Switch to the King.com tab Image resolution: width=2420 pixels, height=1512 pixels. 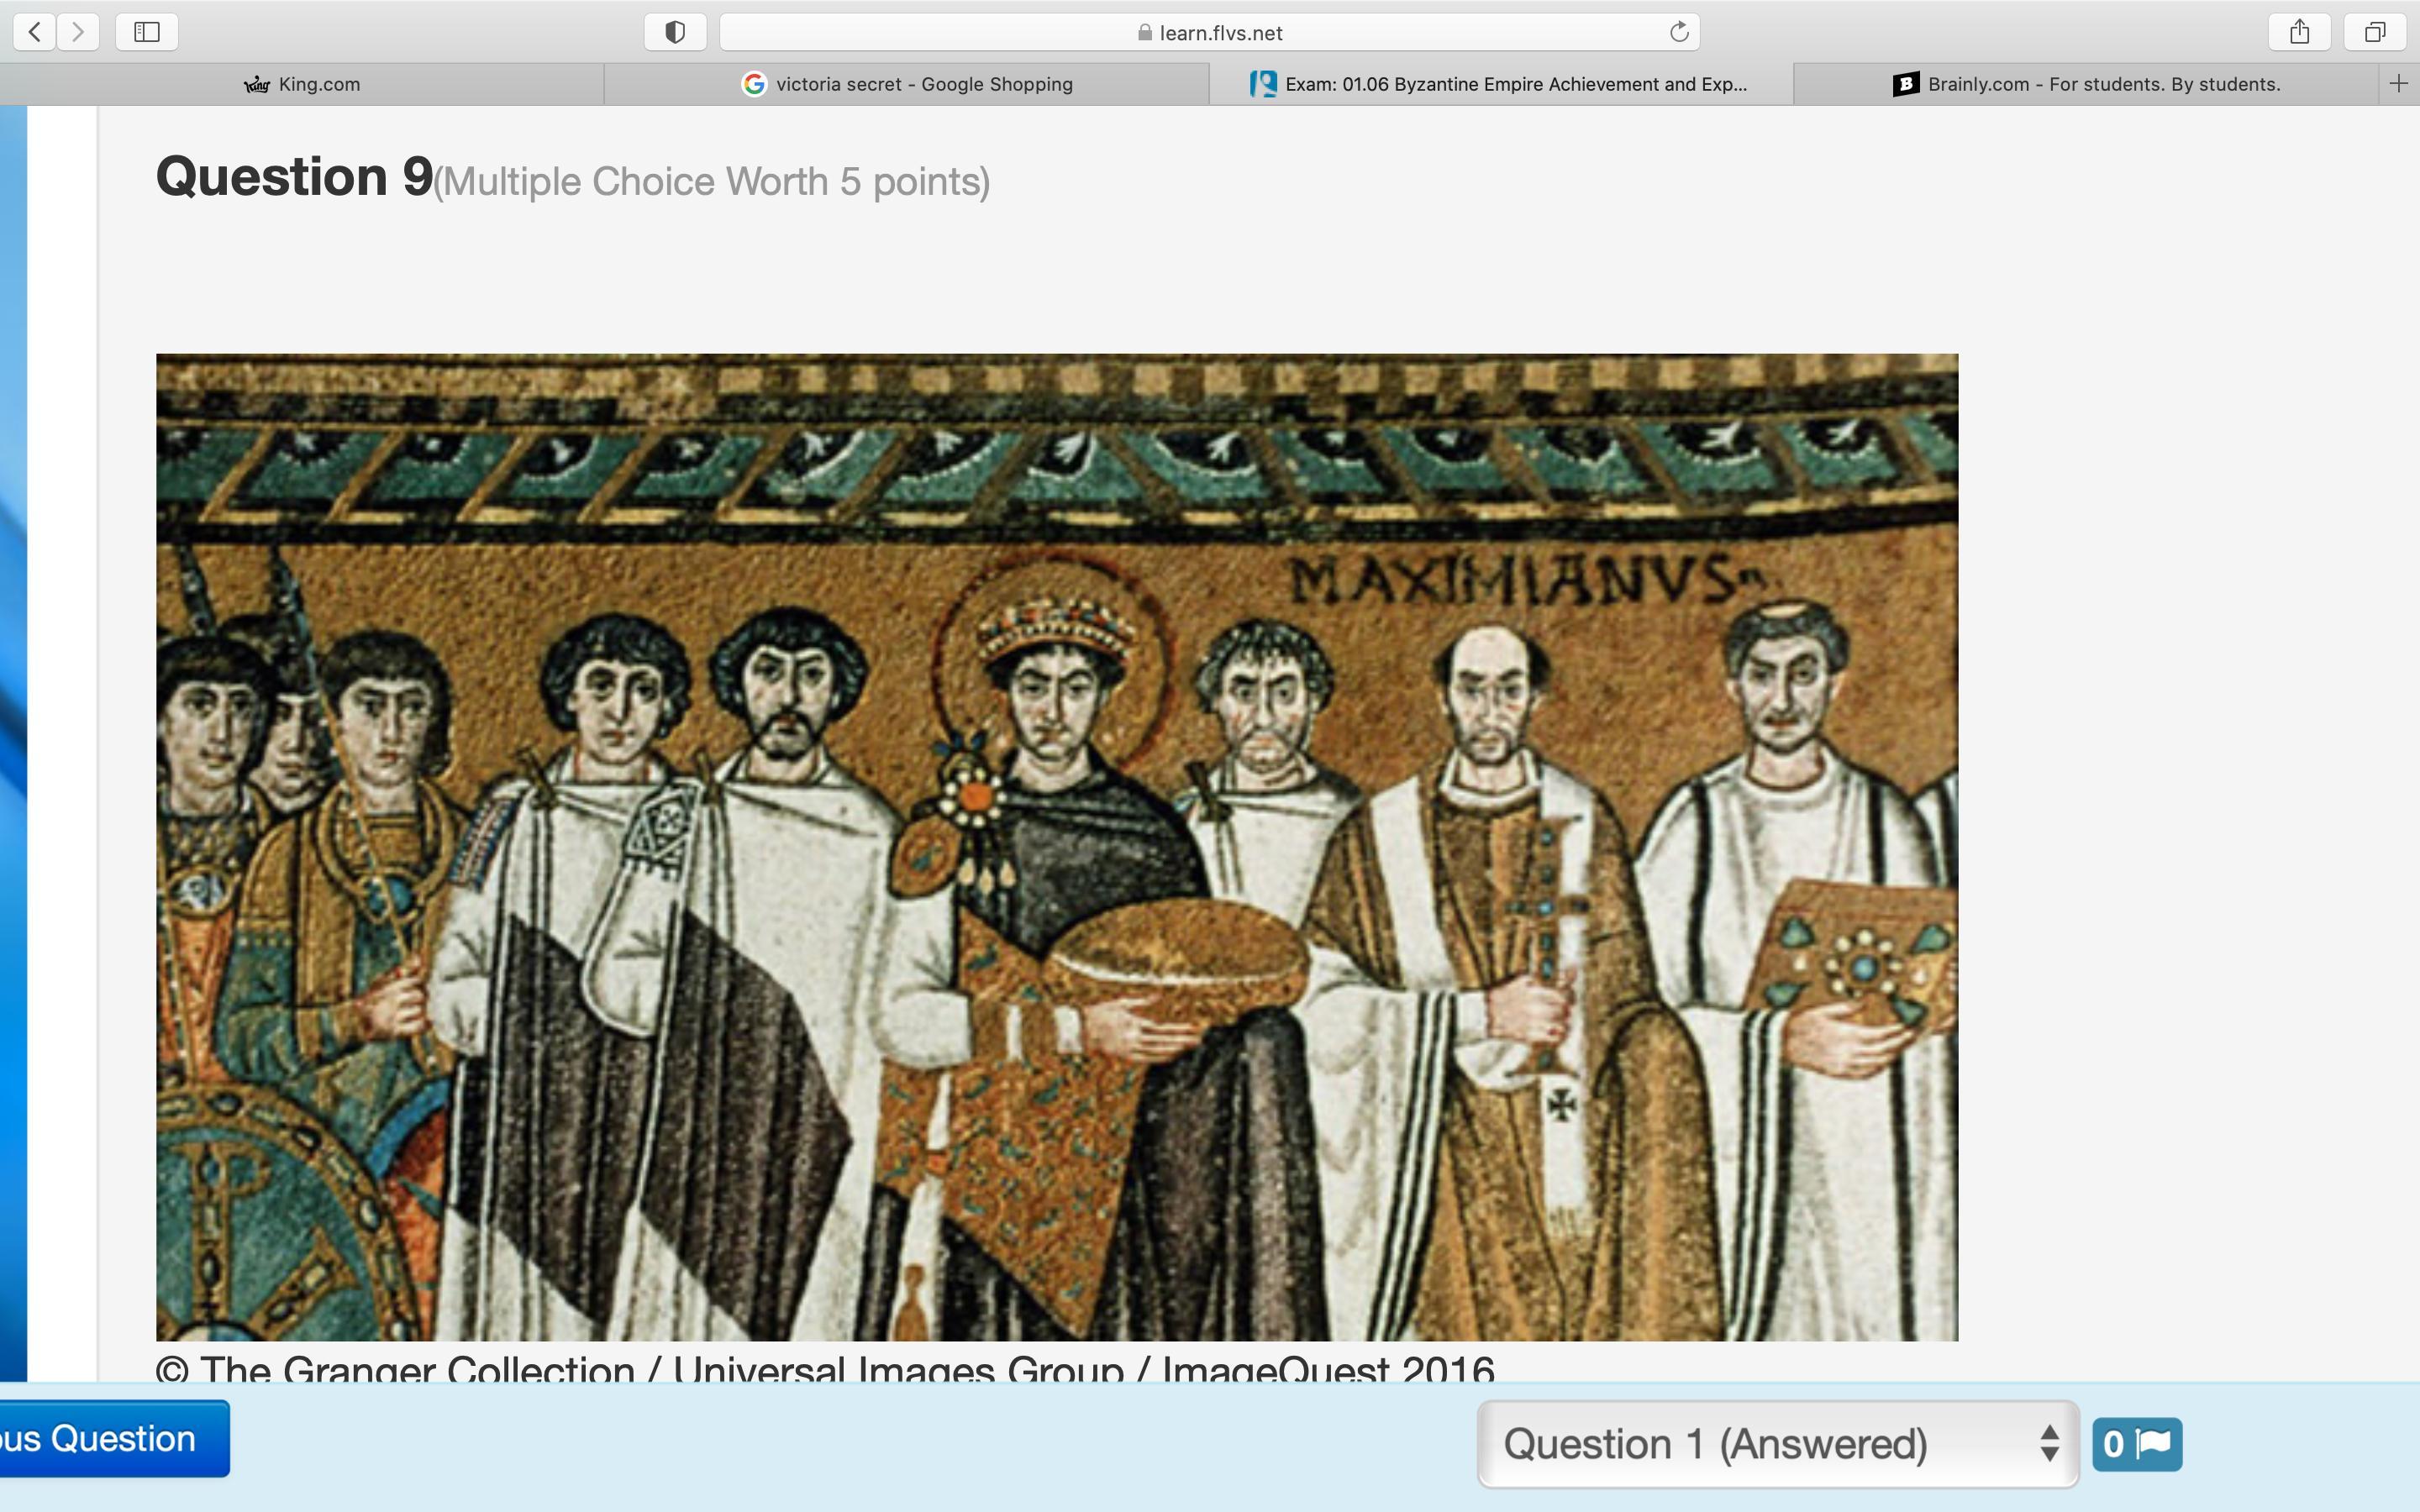(302, 84)
